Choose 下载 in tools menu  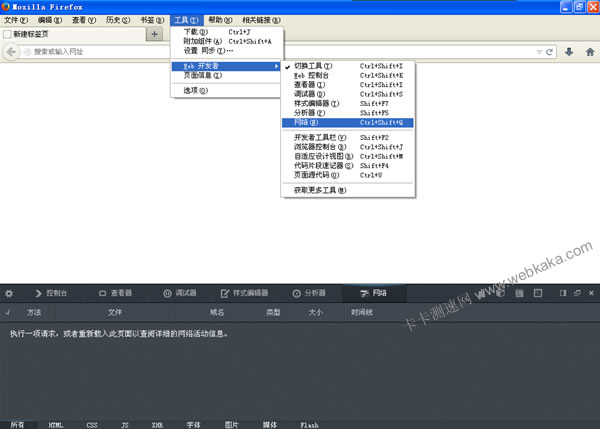coord(227,32)
